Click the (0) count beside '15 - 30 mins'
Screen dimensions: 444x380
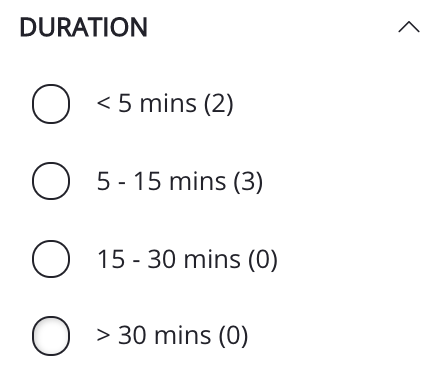263,259
